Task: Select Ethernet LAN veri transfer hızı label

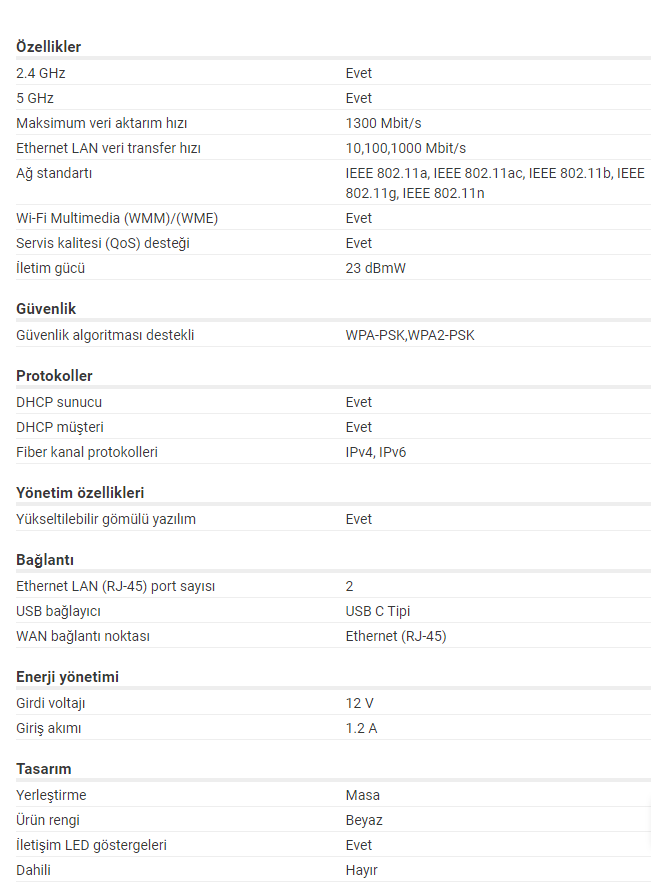Action: [x=108, y=148]
